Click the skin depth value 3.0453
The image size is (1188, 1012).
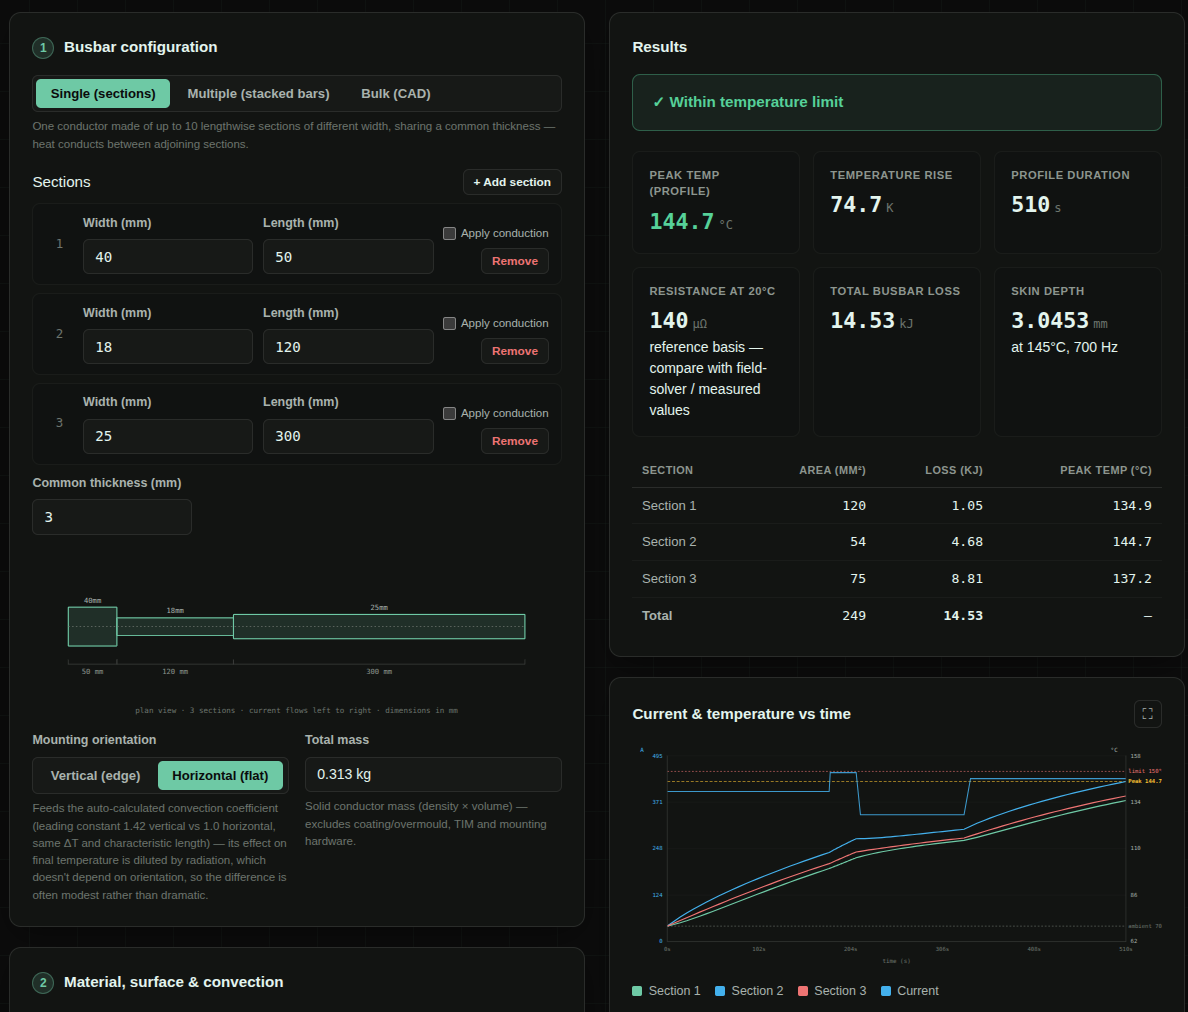point(1049,320)
